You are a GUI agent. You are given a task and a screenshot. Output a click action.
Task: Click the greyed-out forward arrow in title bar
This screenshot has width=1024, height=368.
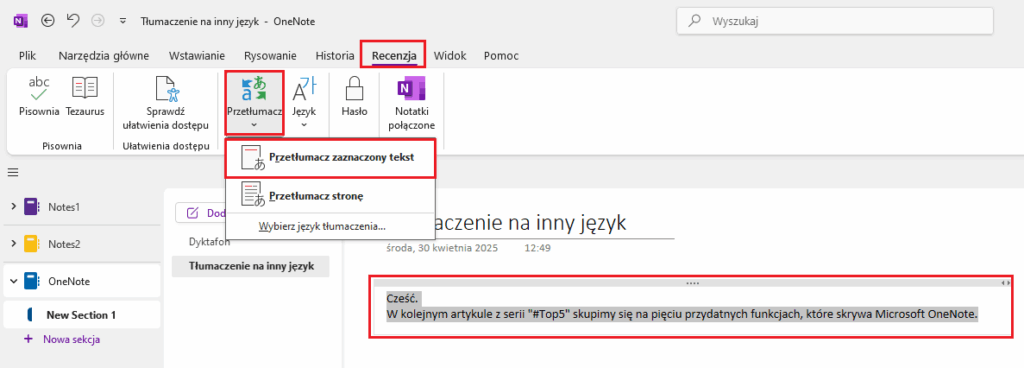pyautogui.click(x=98, y=21)
